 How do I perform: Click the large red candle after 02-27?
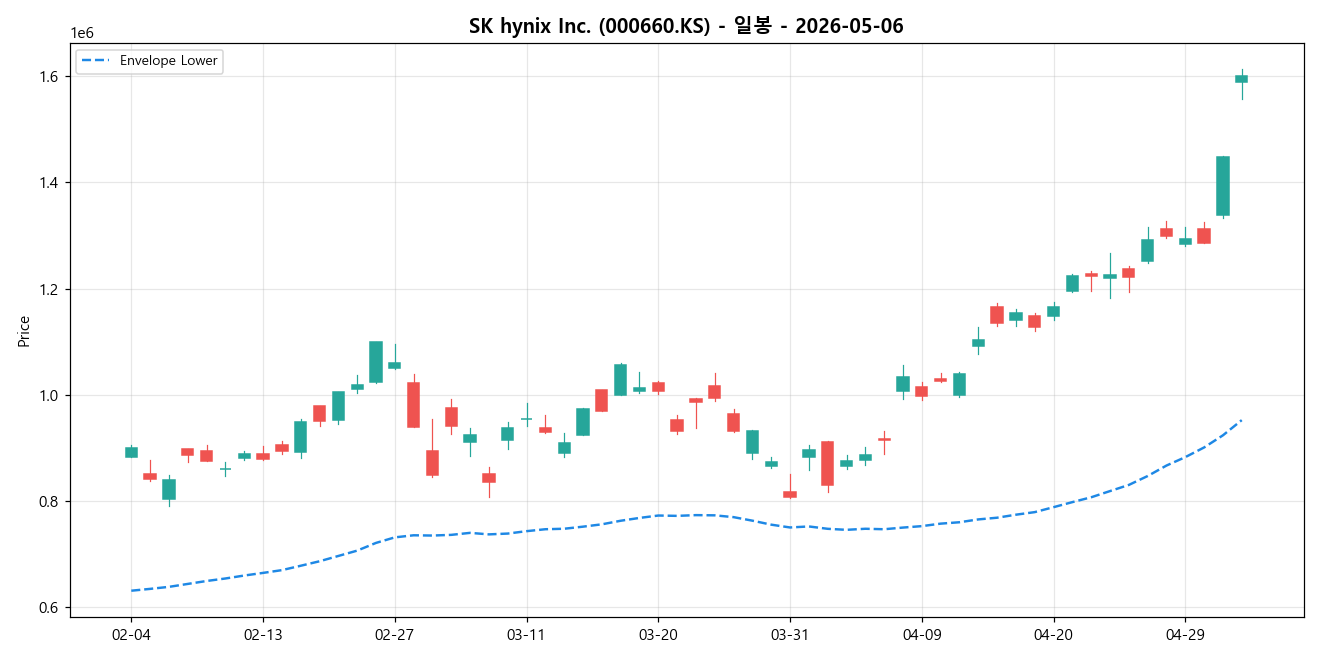(x=413, y=404)
